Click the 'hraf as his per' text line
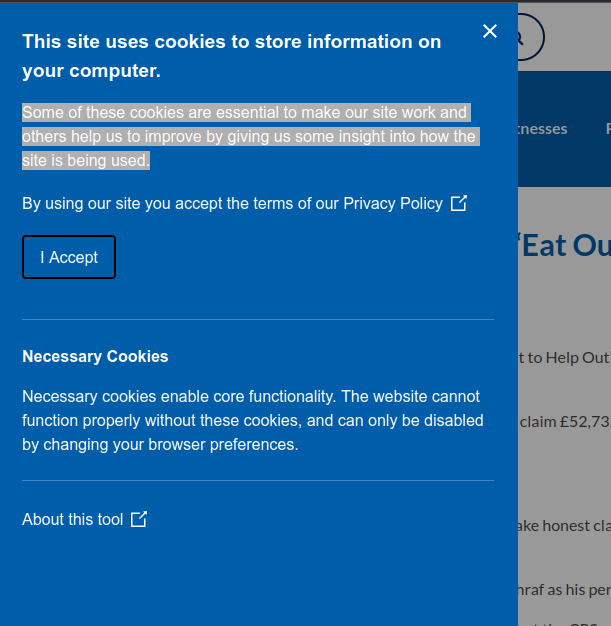Viewport: 611px width, 626px height. pos(565,590)
